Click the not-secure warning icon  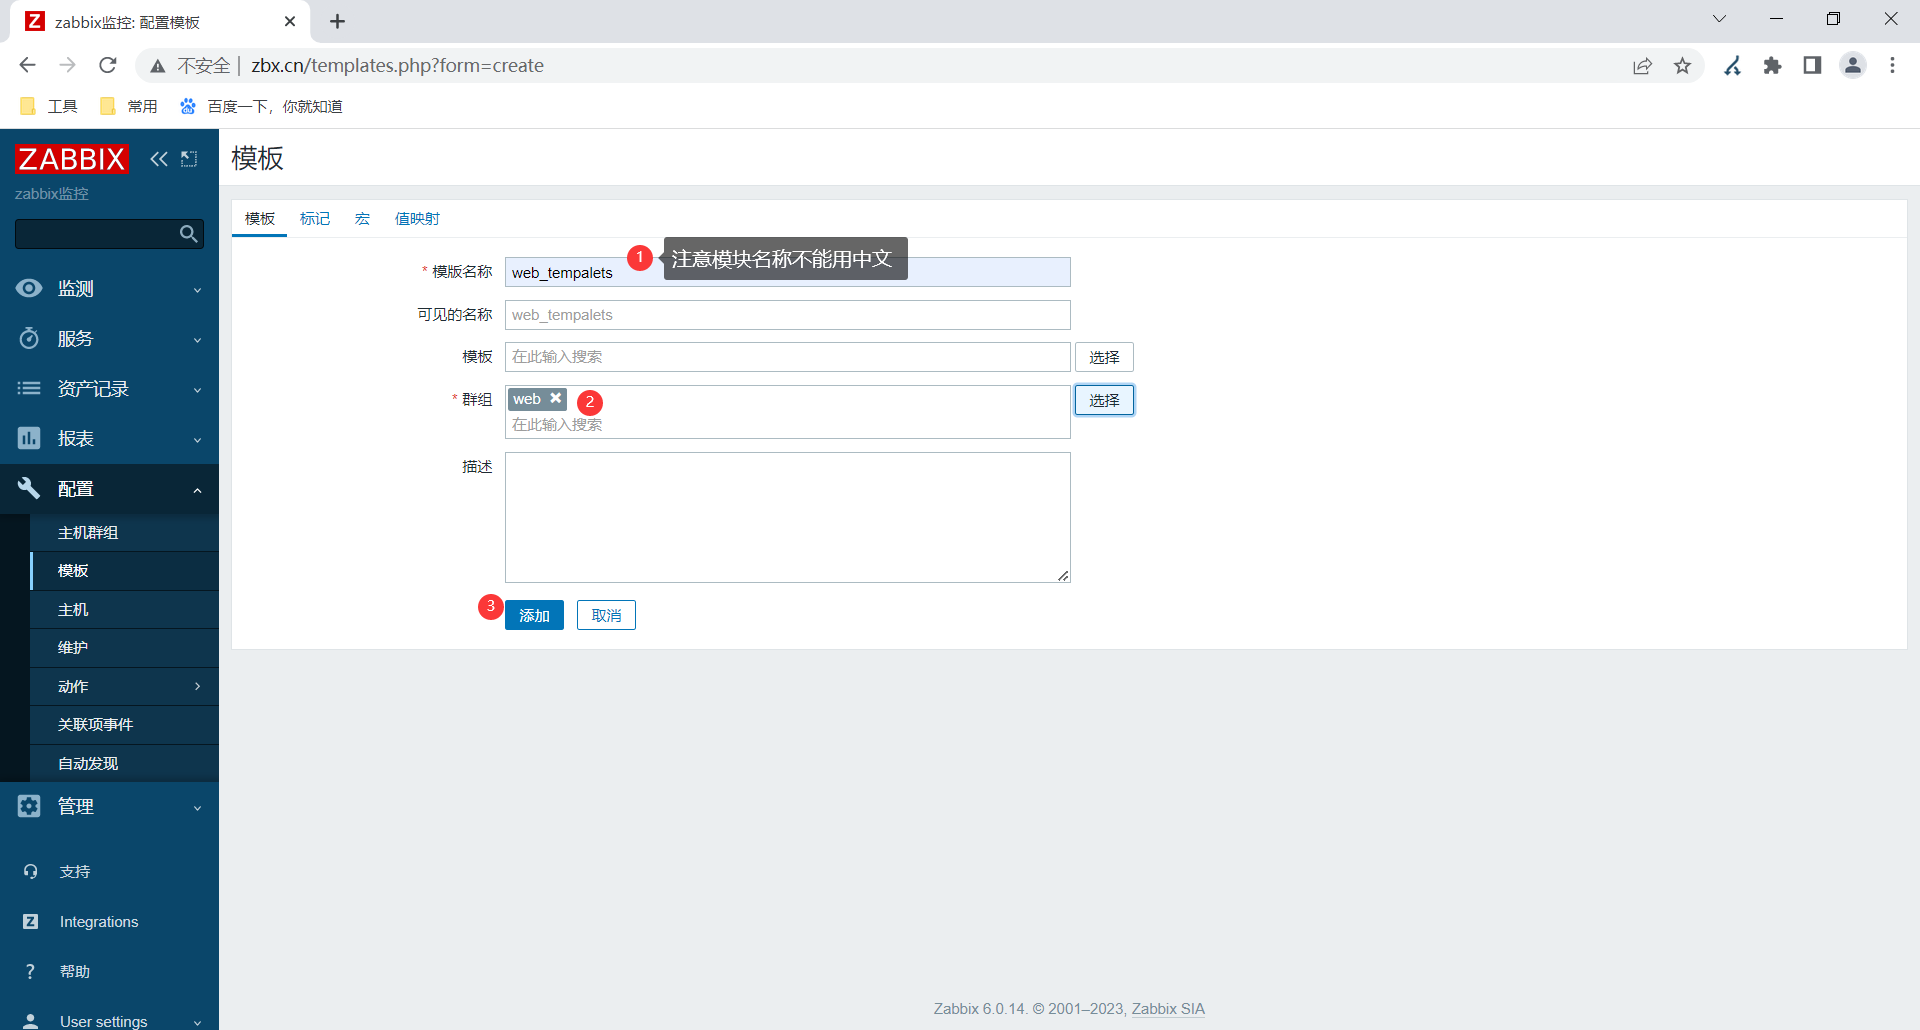pos(157,66)
